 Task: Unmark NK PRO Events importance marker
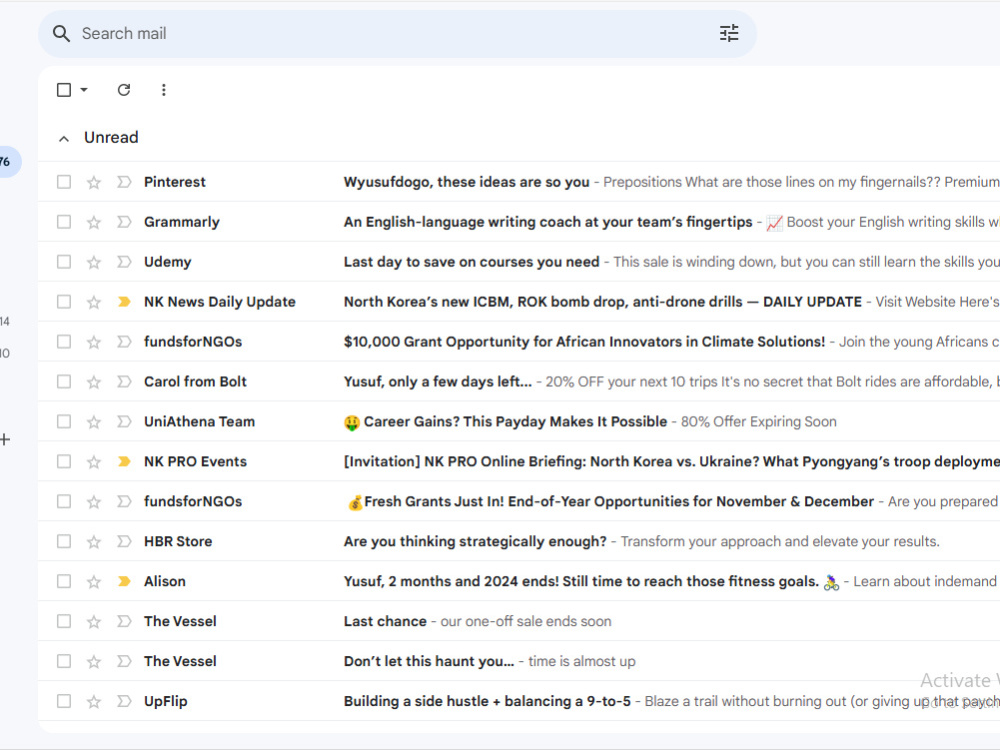point(124,461)
